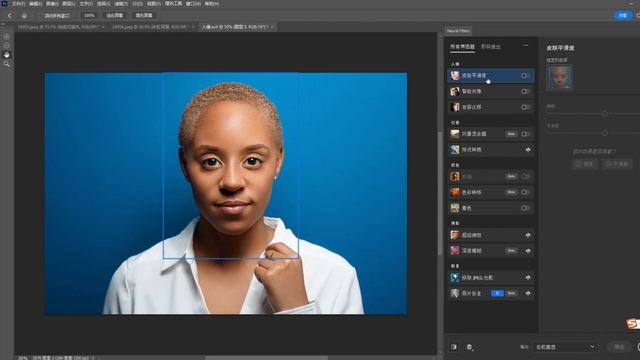Download the 超级缩放 filter via cloud icon

coord(528,235)
